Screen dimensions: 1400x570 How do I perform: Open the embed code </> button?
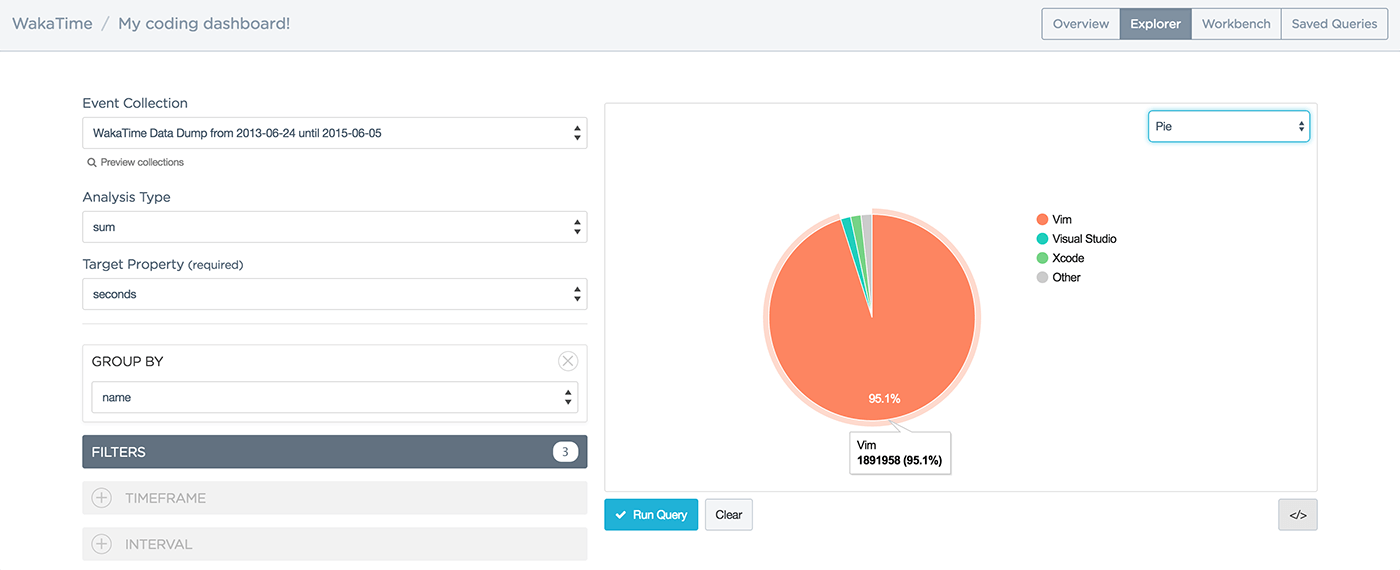coord(1297,515)
